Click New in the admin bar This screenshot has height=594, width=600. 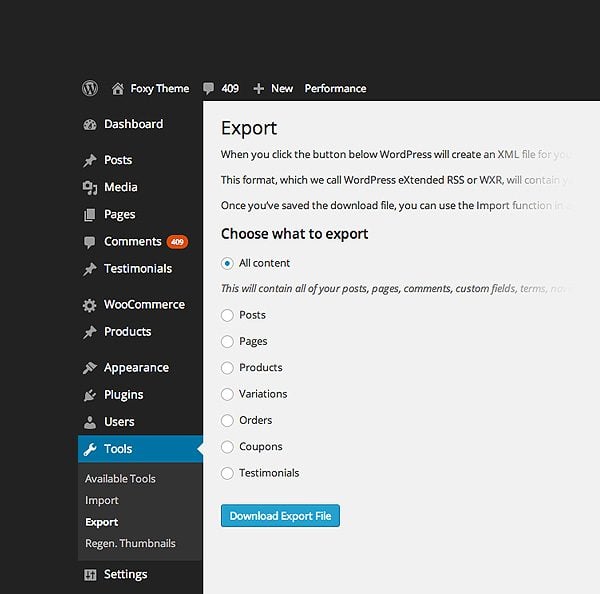[x=282, y=89]
